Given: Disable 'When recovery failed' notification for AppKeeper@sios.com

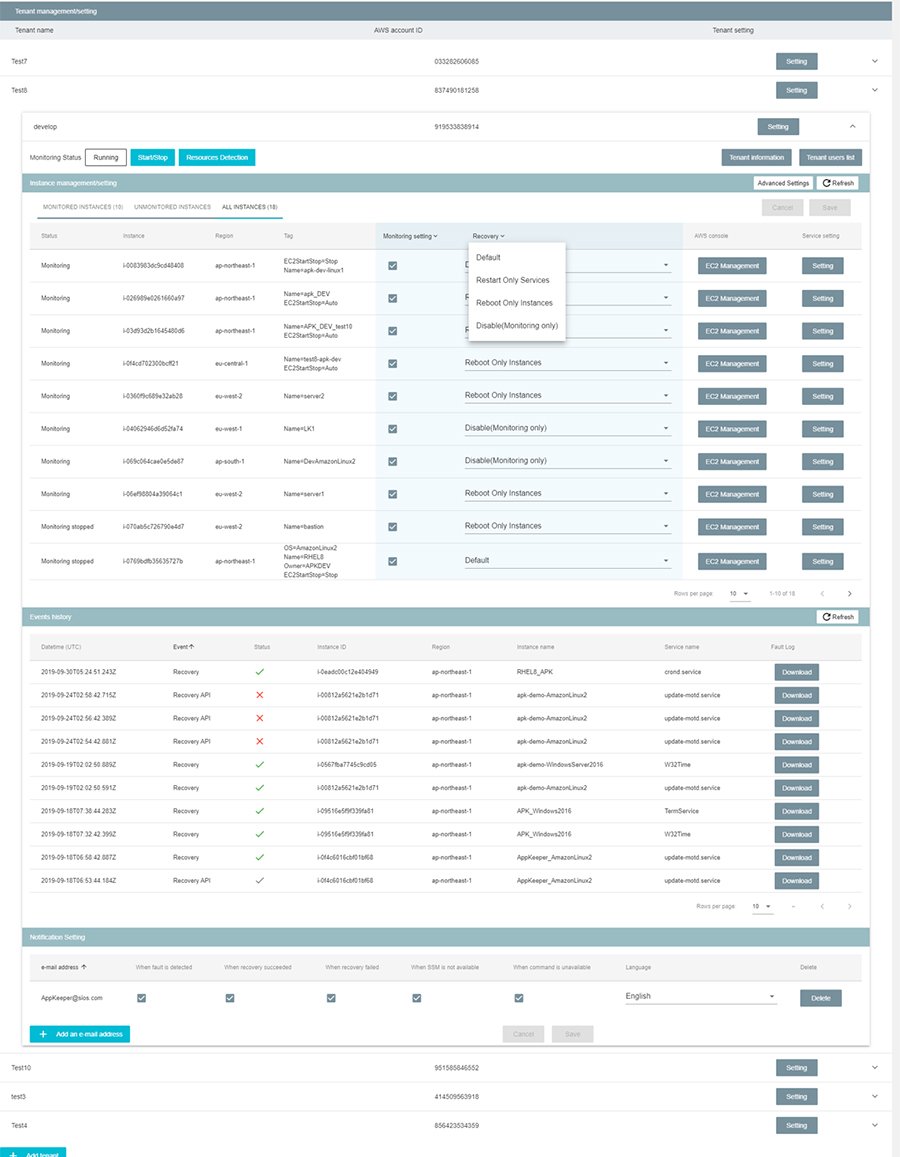Looking at the screenshot, I should click(x=330, y=997).
